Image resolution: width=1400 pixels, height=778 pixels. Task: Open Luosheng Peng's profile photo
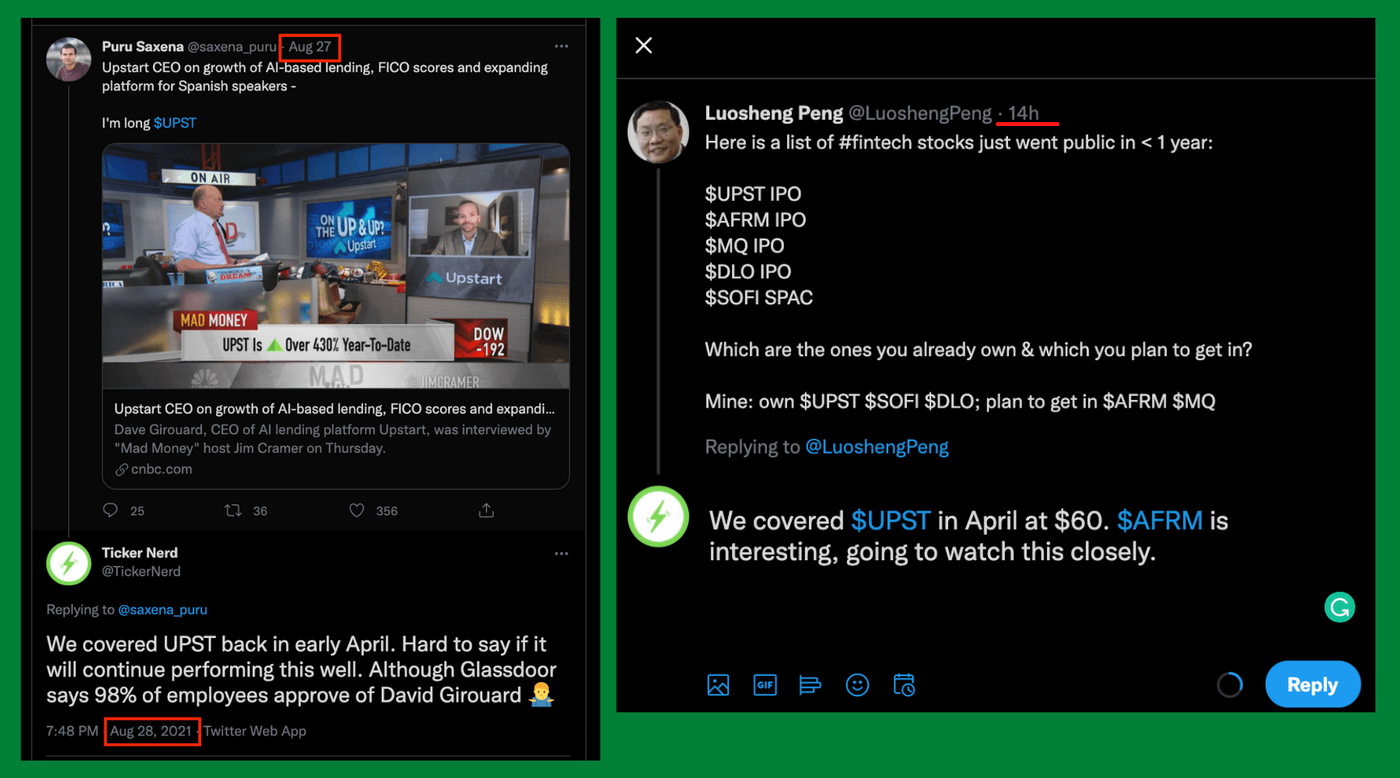pyautogui.click(x=658, y=131)
